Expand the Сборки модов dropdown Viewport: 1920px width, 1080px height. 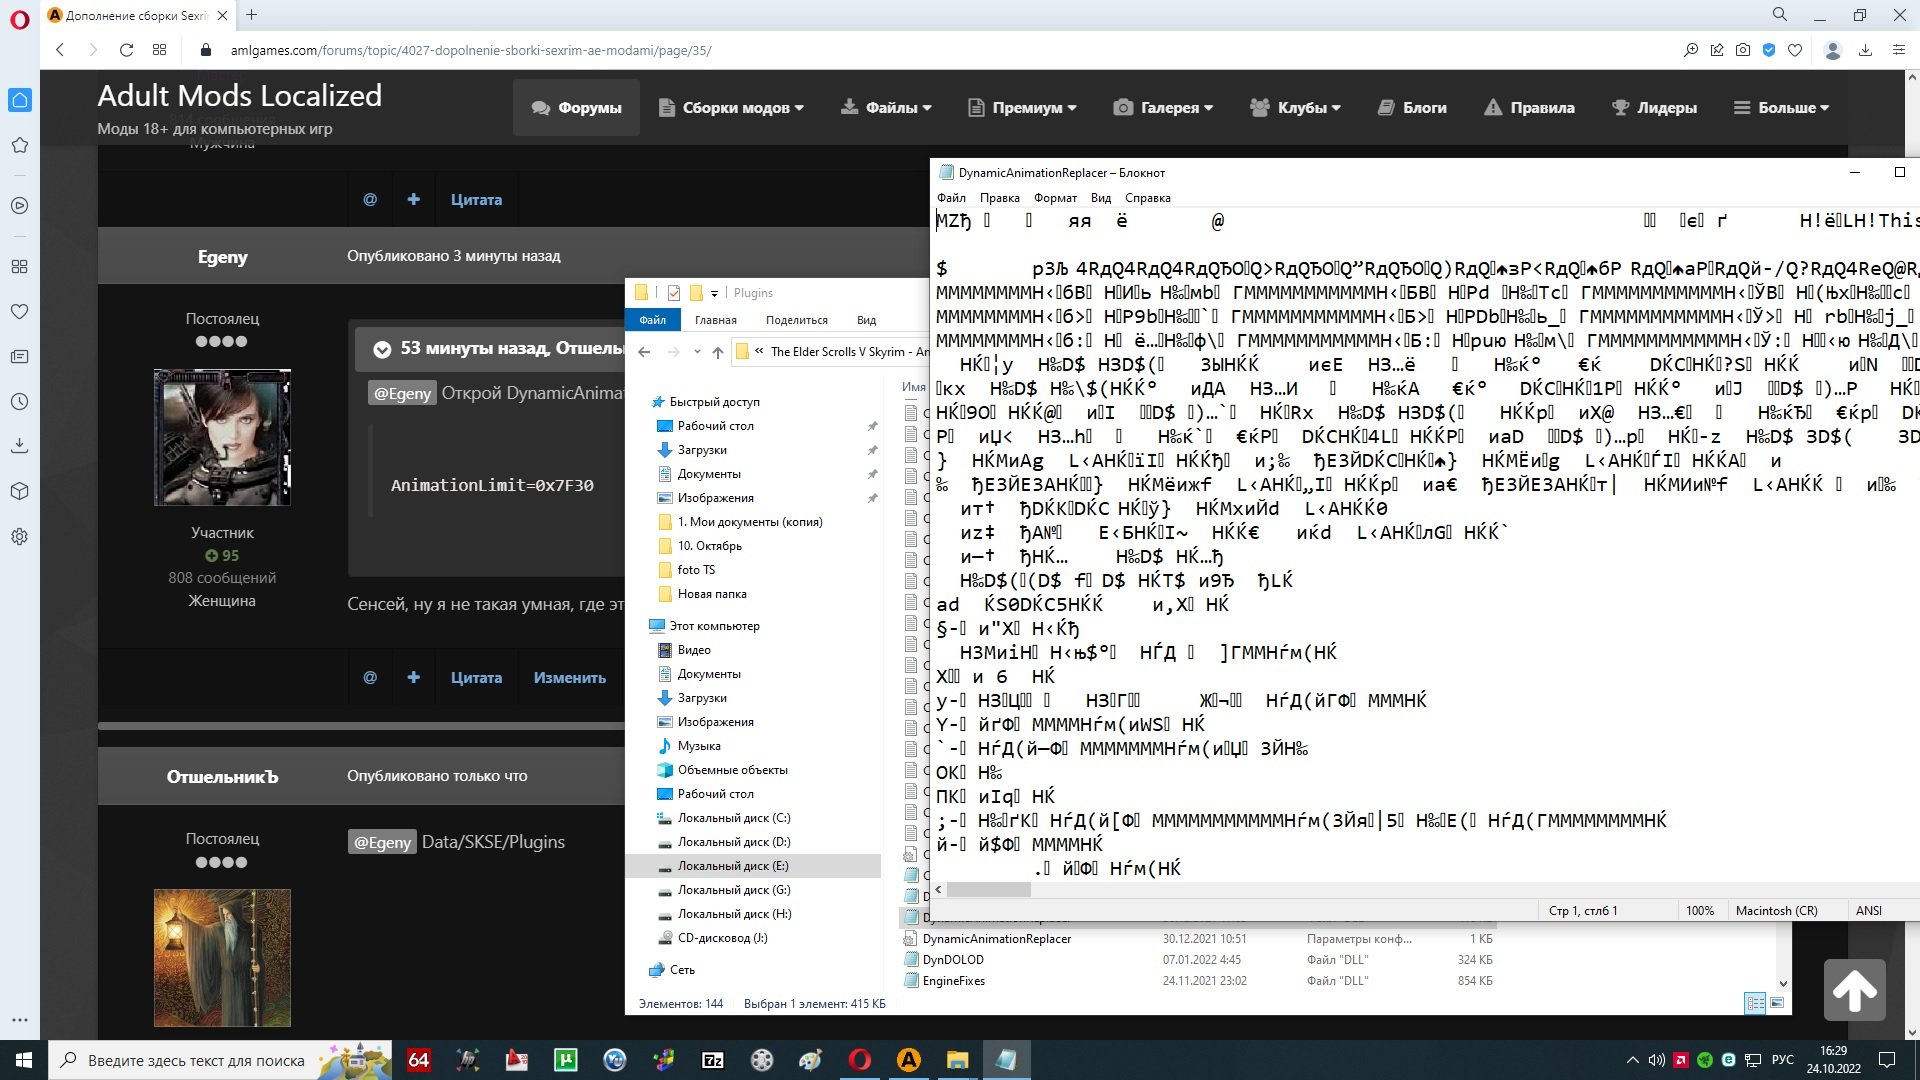click(731, 108)
